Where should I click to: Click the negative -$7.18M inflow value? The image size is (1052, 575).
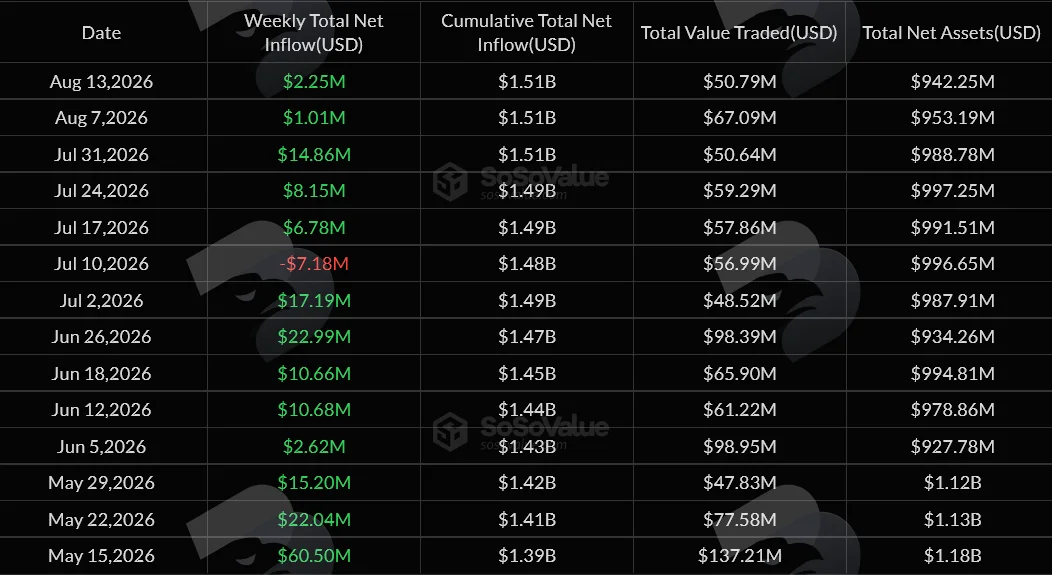[x=313, y=264]
